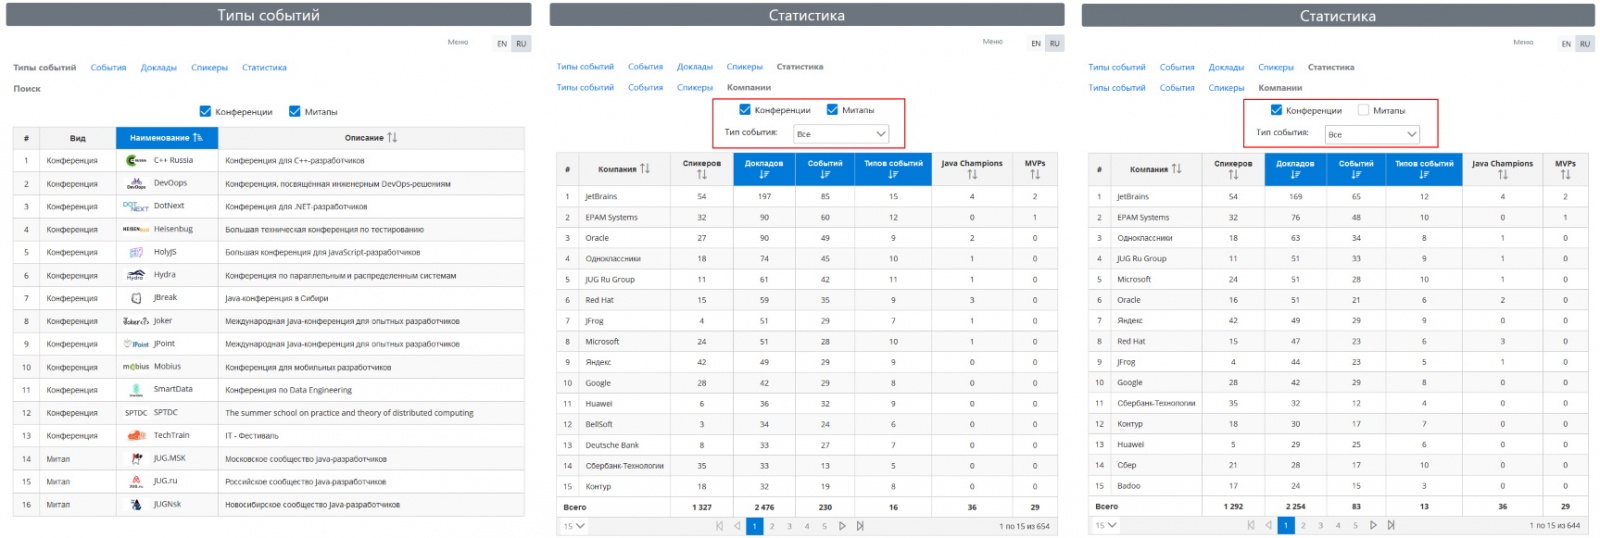Uncheck Конференции in right Статистика panel
This screenshot has height=538, width=1600.
tap(1276, 110)
